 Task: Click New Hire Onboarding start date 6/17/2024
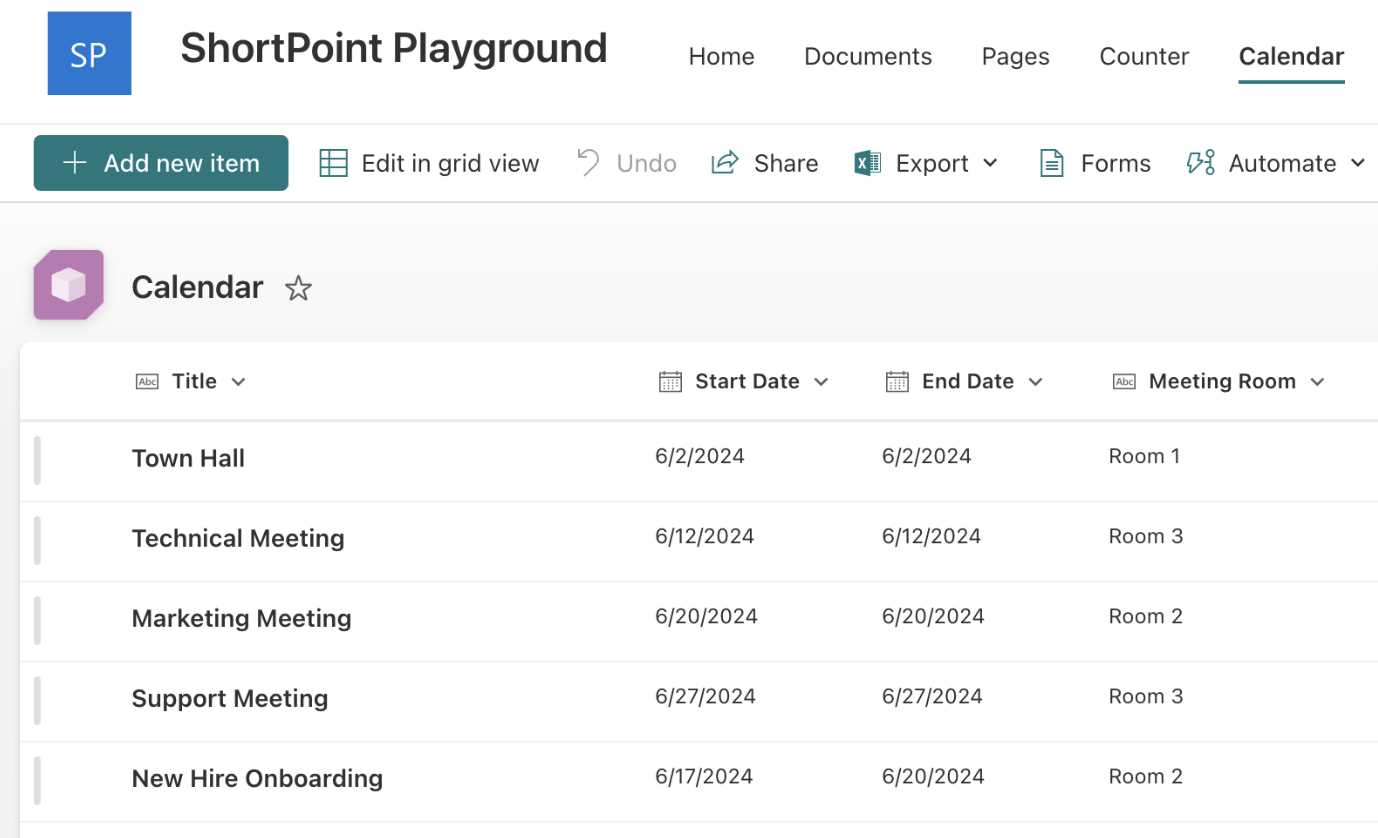(704, 776)
